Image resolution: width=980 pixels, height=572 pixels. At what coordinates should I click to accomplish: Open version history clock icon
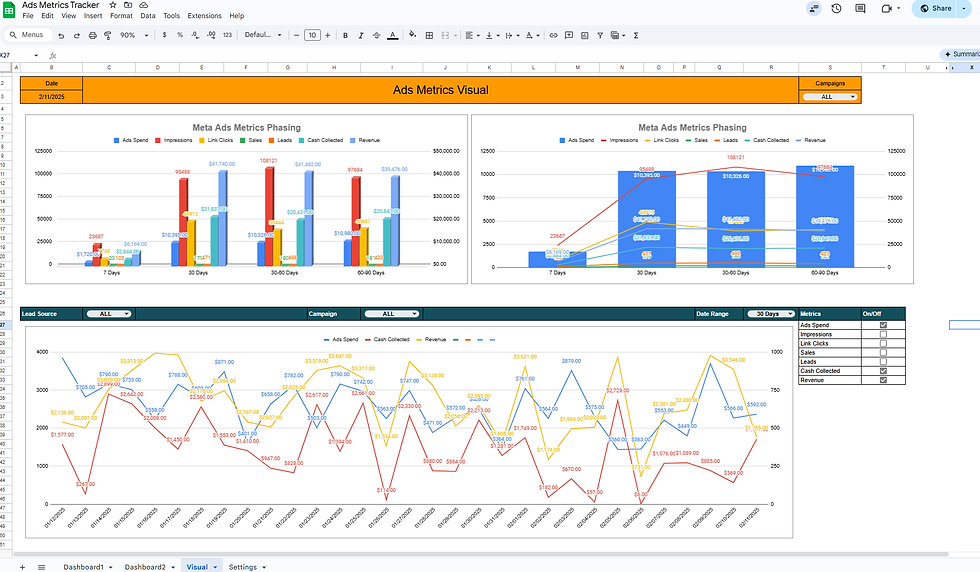pos(836,8)
